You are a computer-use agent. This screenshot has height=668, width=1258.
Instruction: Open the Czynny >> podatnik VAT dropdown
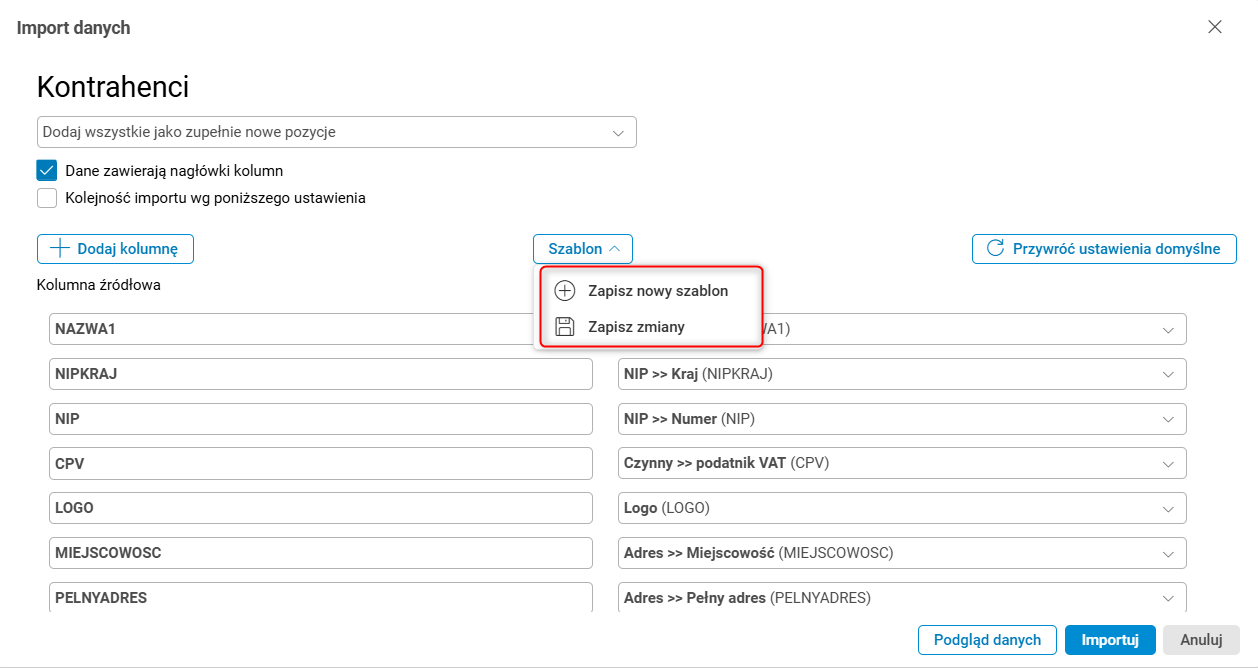click(1168, 463)
